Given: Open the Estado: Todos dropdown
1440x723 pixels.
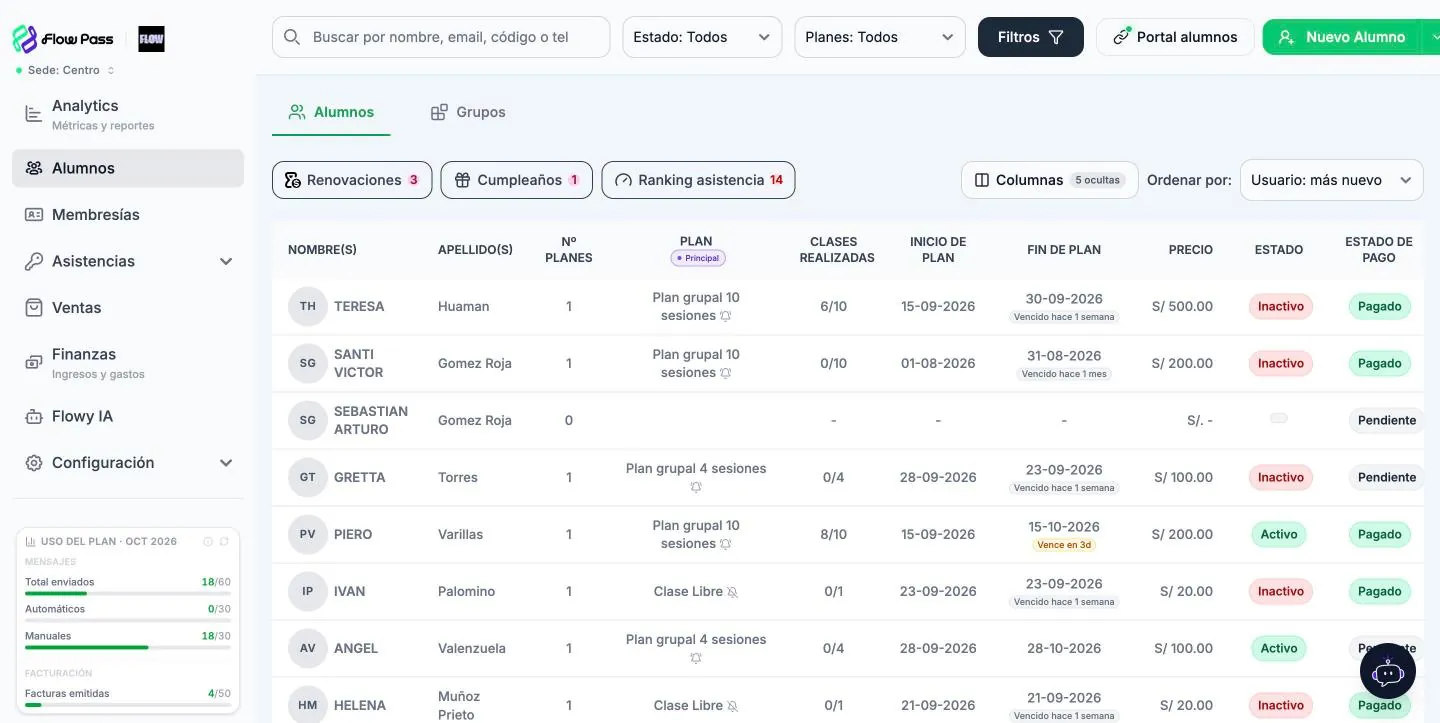Looking at the screenshot, I should click(702, 37).
